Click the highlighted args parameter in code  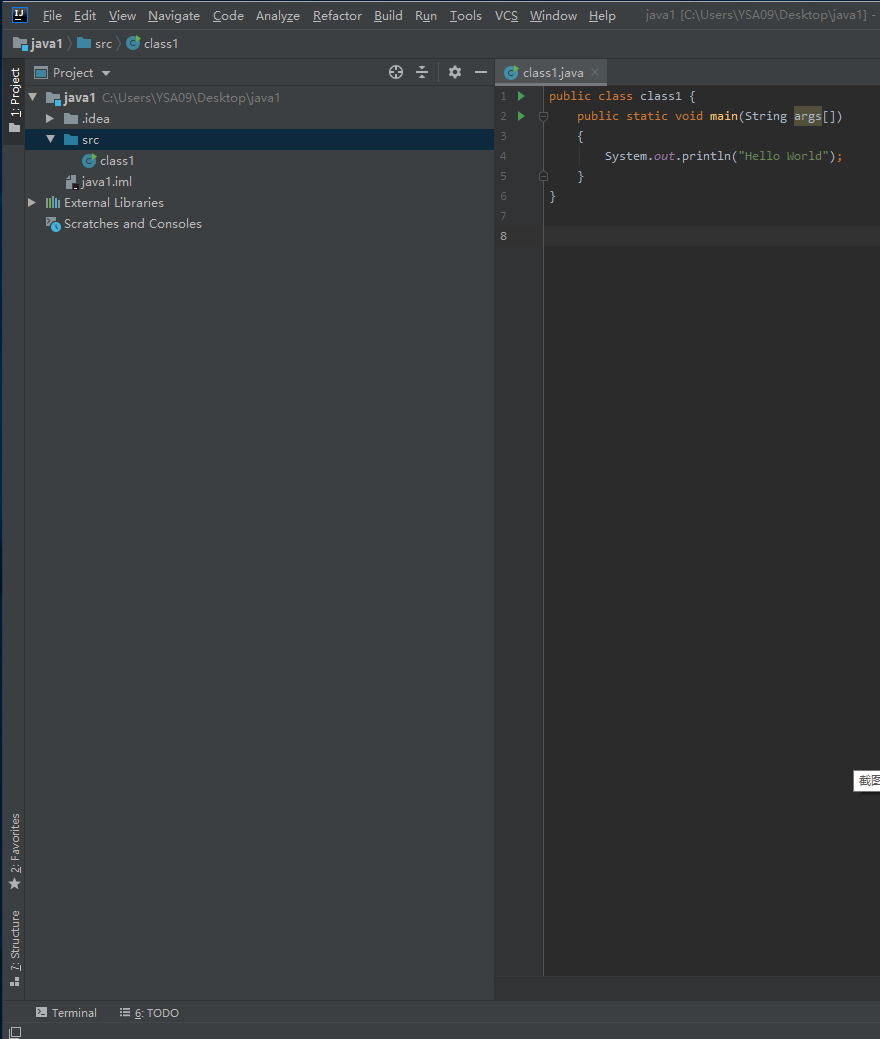[807, 115]
